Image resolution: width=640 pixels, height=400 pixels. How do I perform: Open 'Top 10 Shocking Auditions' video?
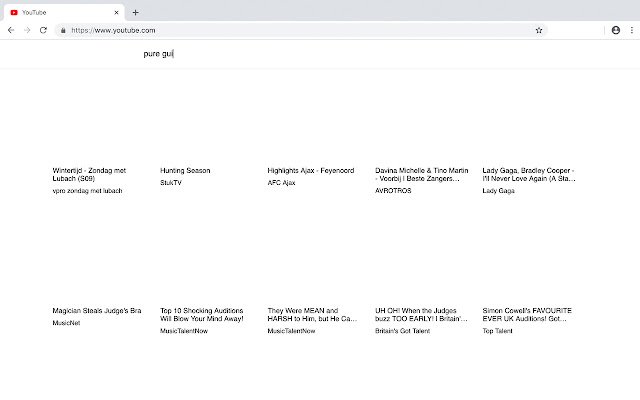[x=202, y=315]
